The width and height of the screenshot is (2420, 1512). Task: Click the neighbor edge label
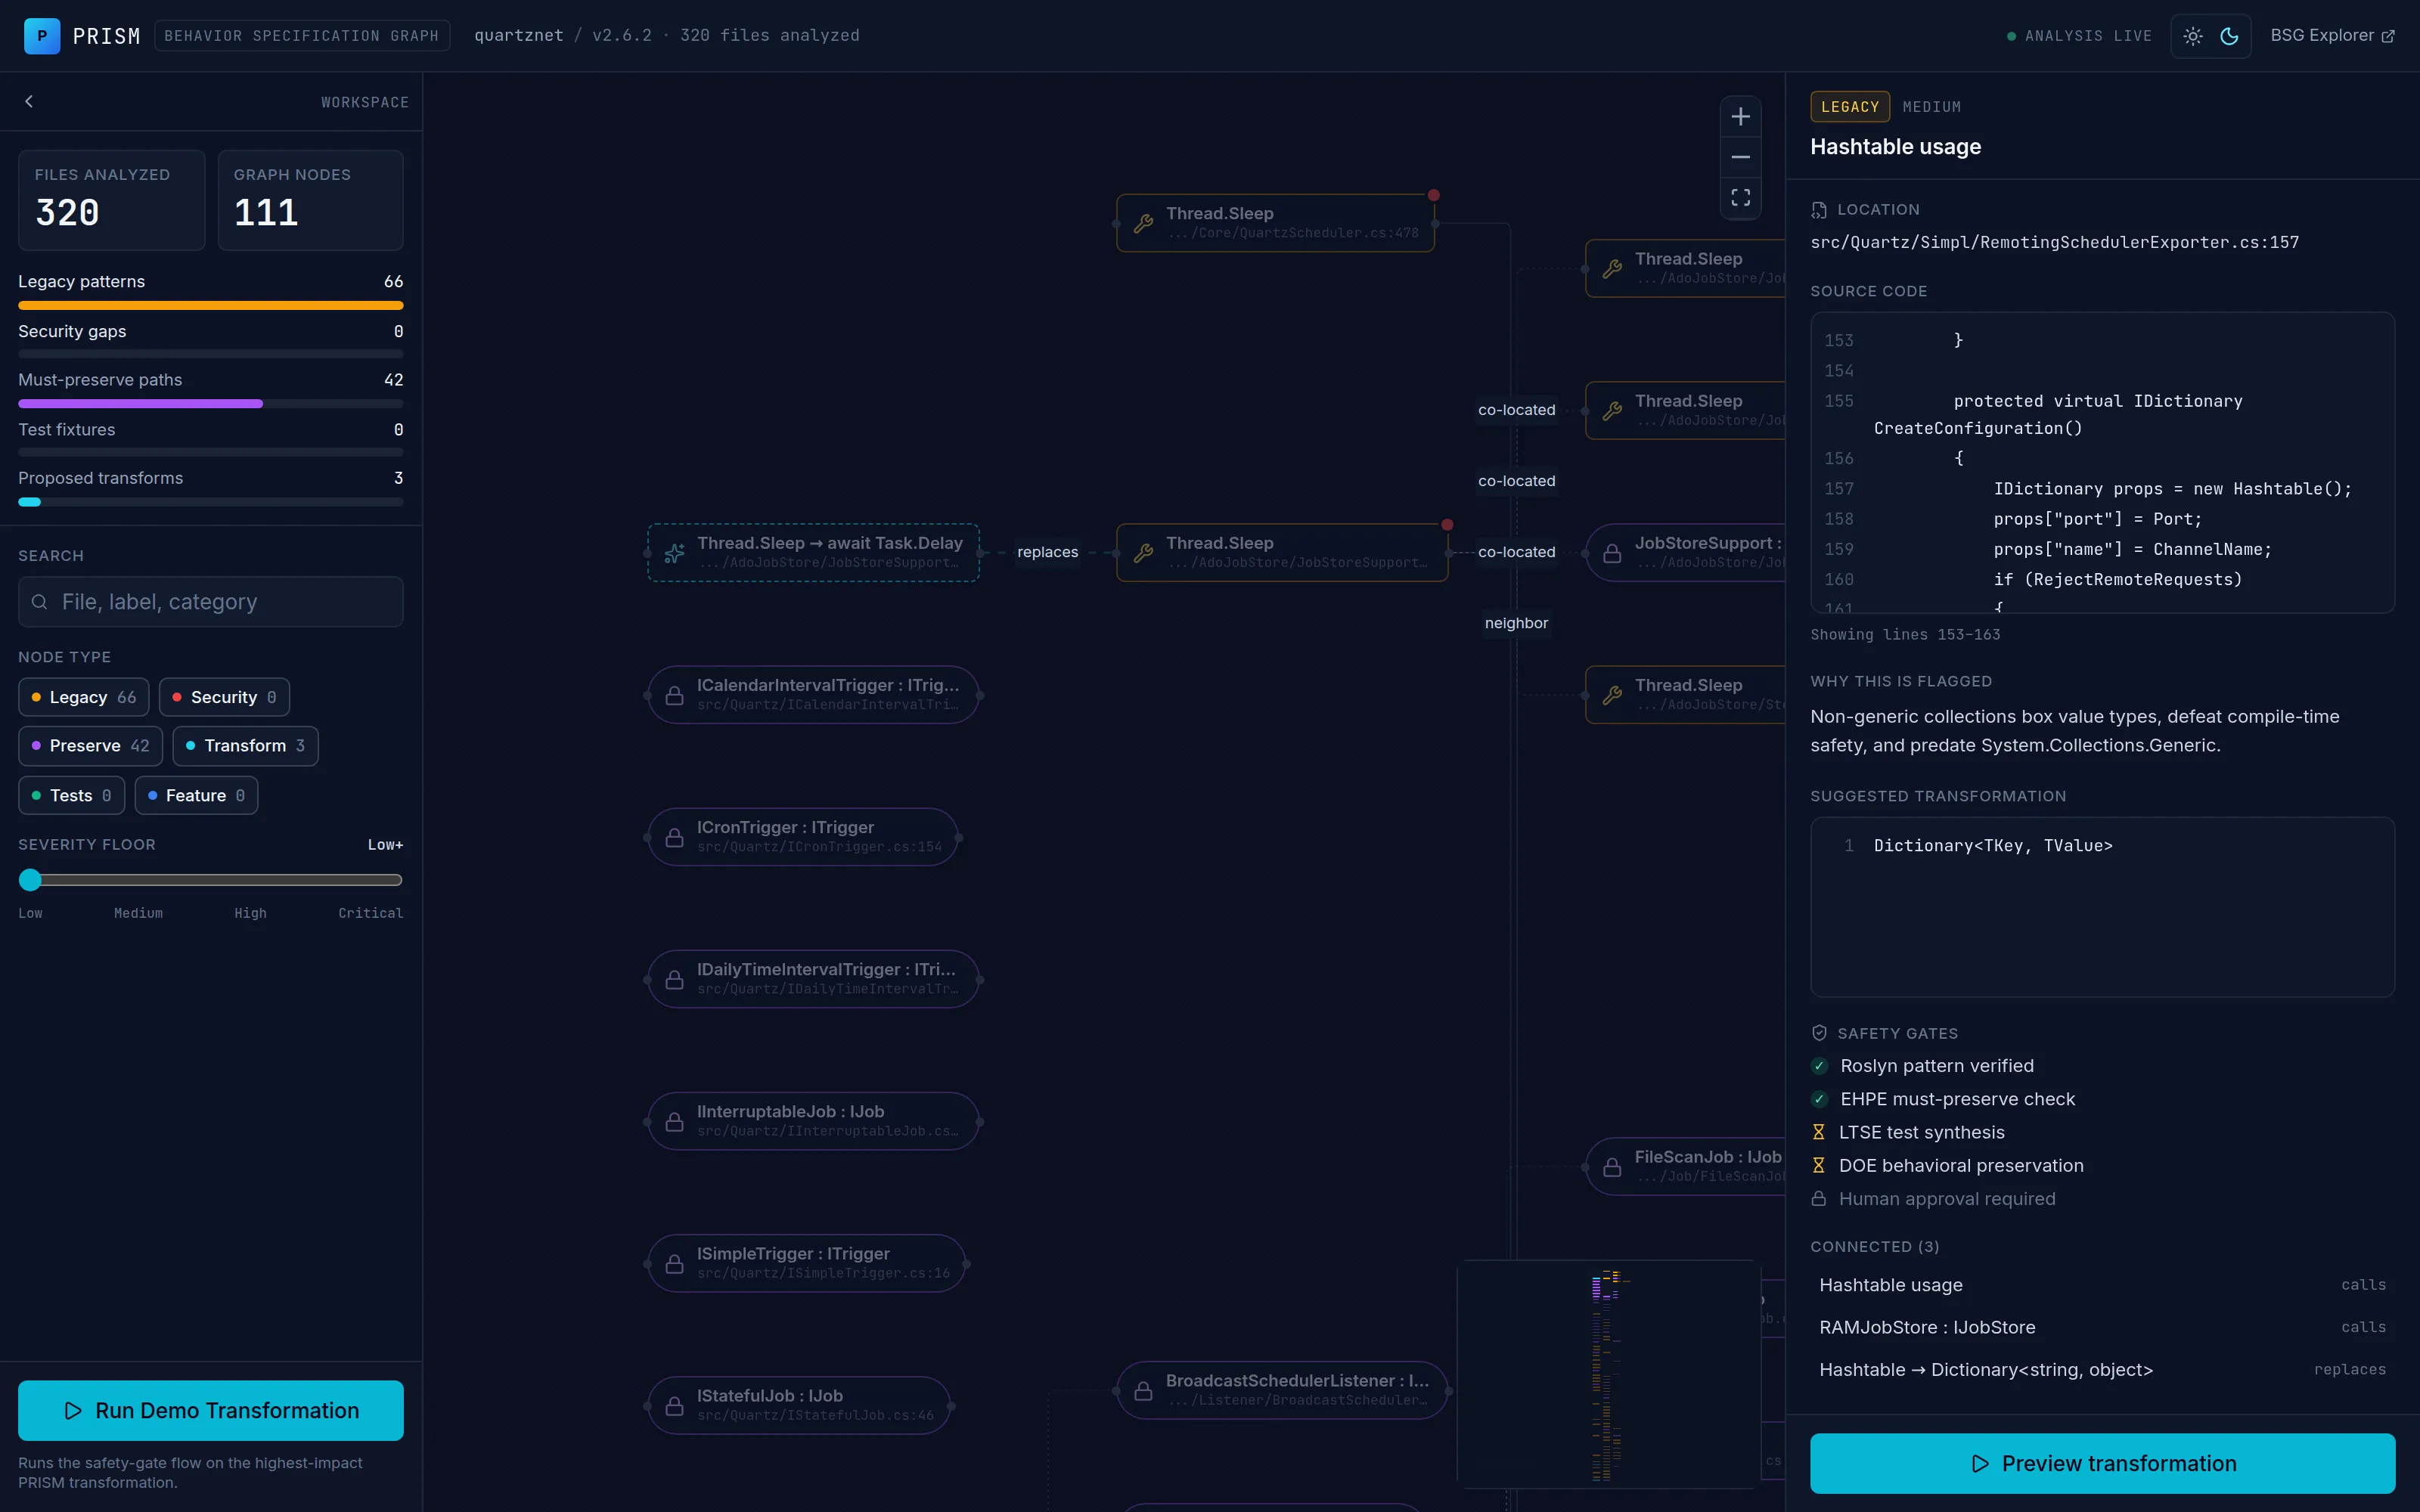pos(1516,623)
